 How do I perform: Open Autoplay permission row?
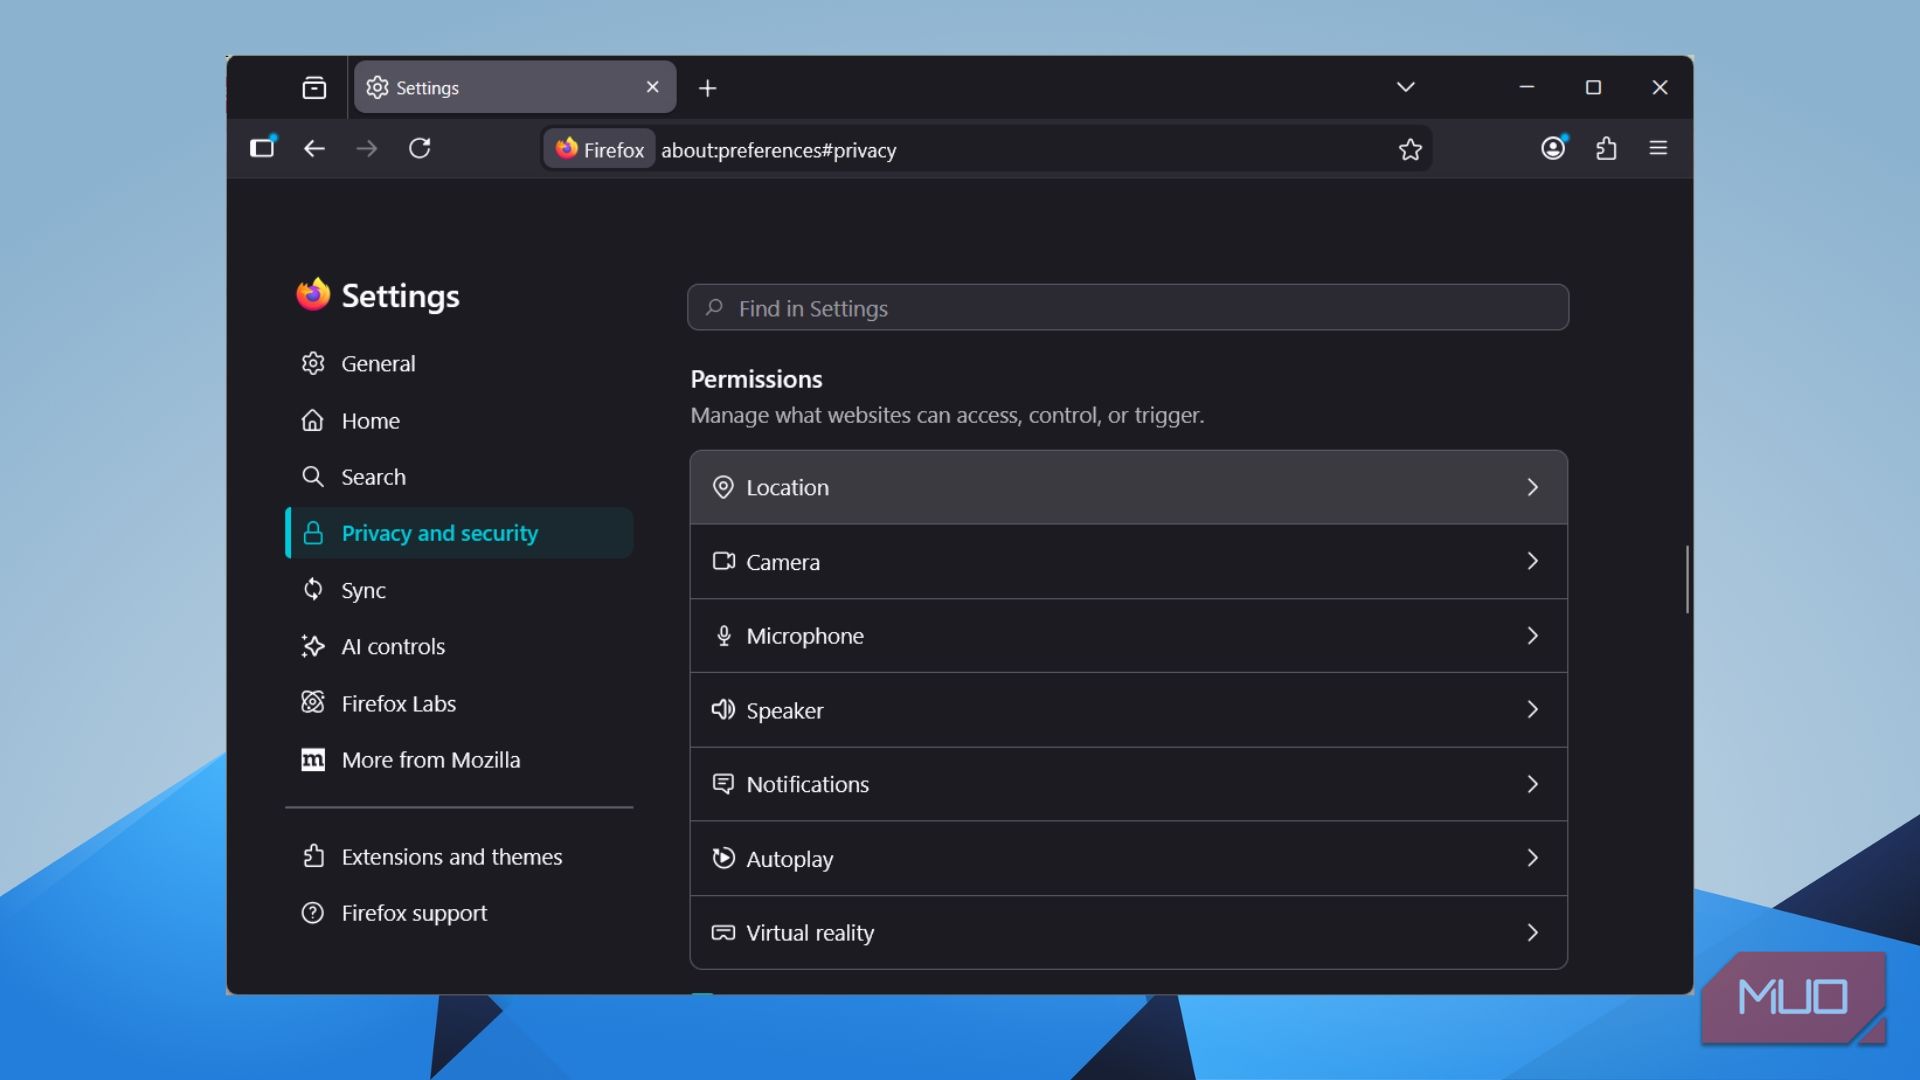[1128, 858]
